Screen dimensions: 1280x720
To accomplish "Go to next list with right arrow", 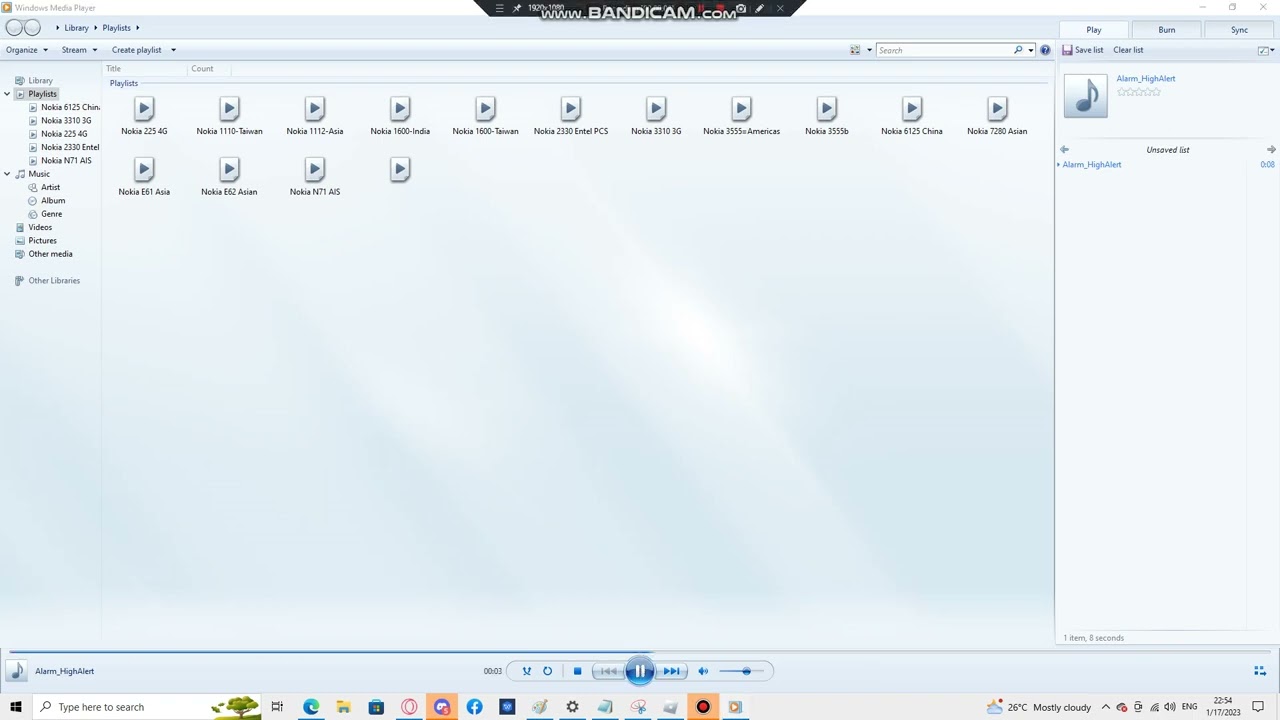I will click(1271, 150).
